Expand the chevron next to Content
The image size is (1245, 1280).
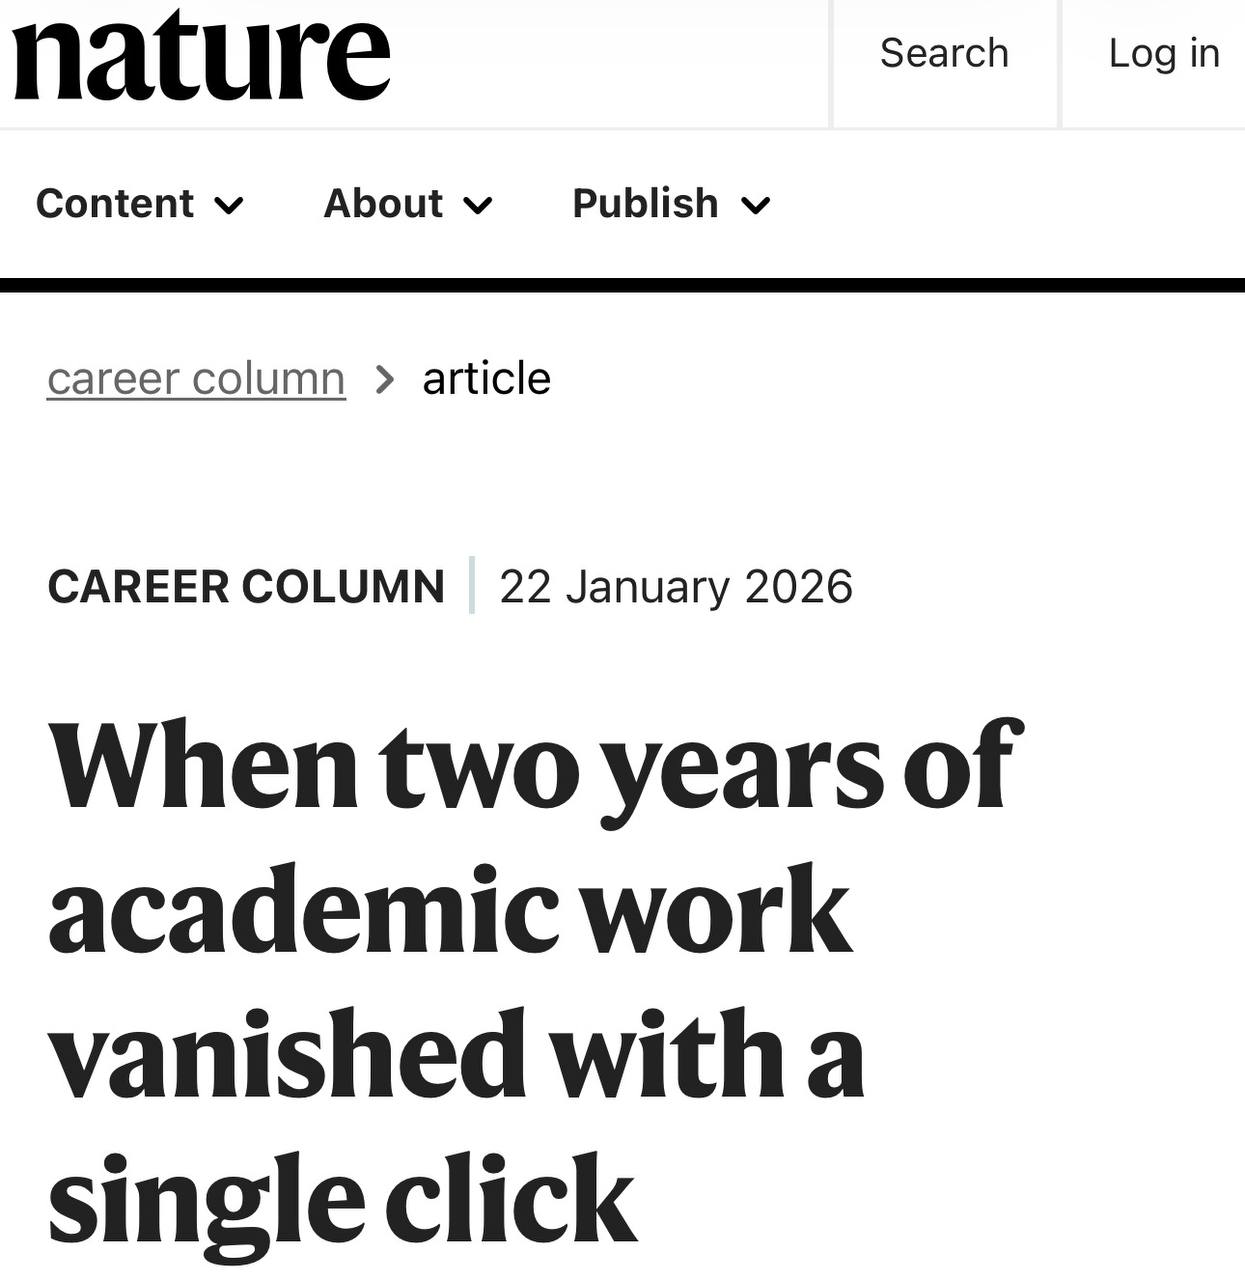point(230,206)
